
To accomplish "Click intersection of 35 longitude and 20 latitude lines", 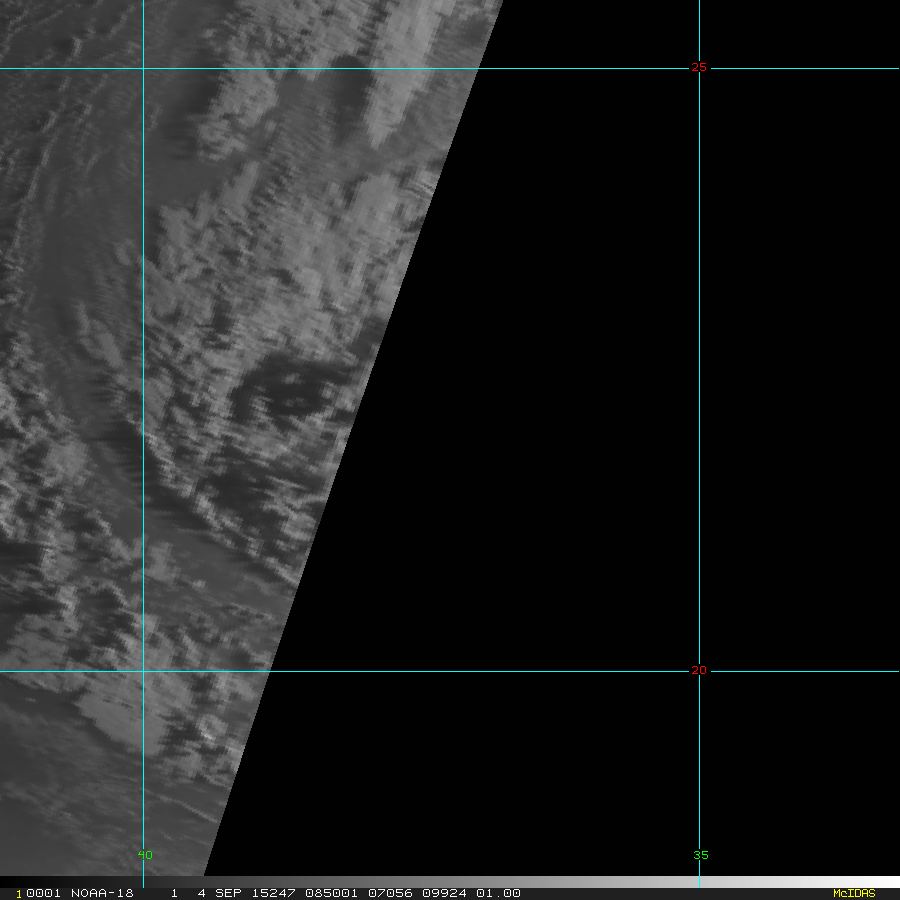I will tap(699, 671).
